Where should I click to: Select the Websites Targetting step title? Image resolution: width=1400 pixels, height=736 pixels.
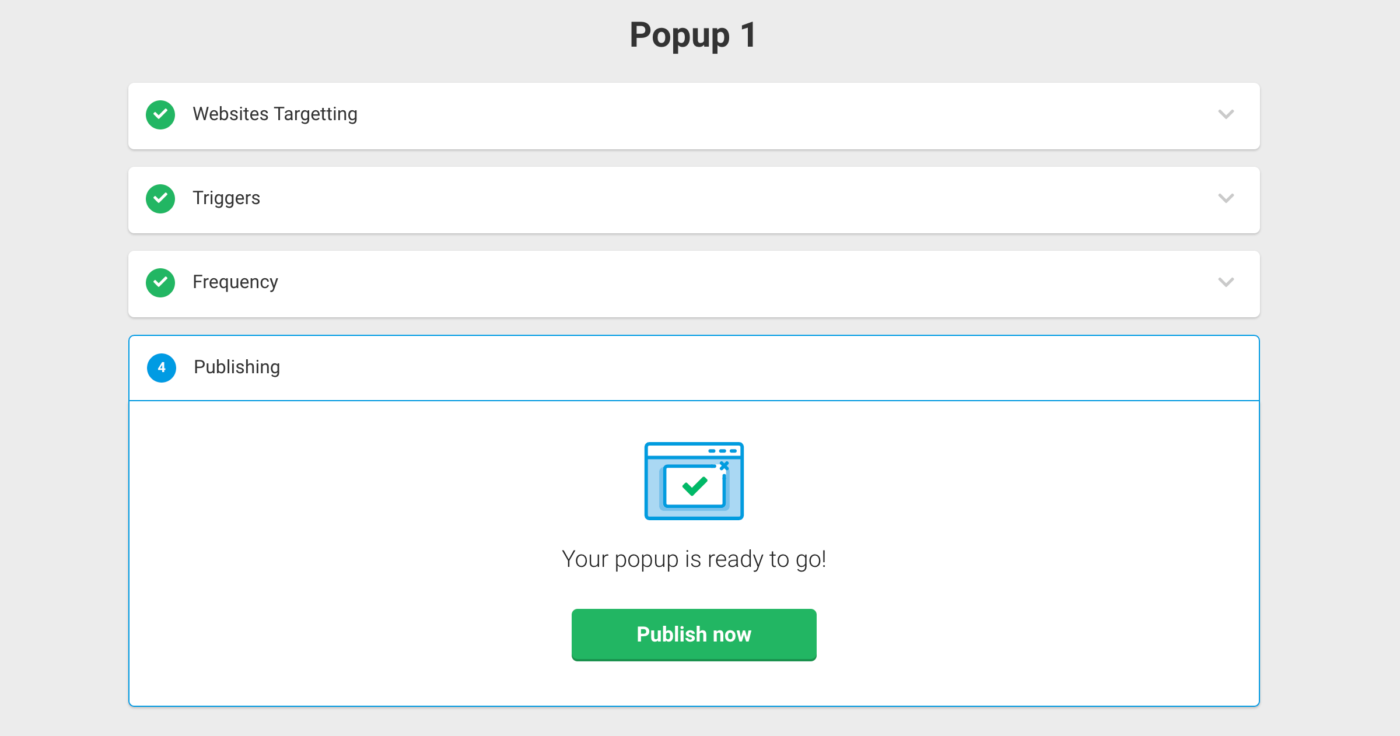[x=275, y=114]
